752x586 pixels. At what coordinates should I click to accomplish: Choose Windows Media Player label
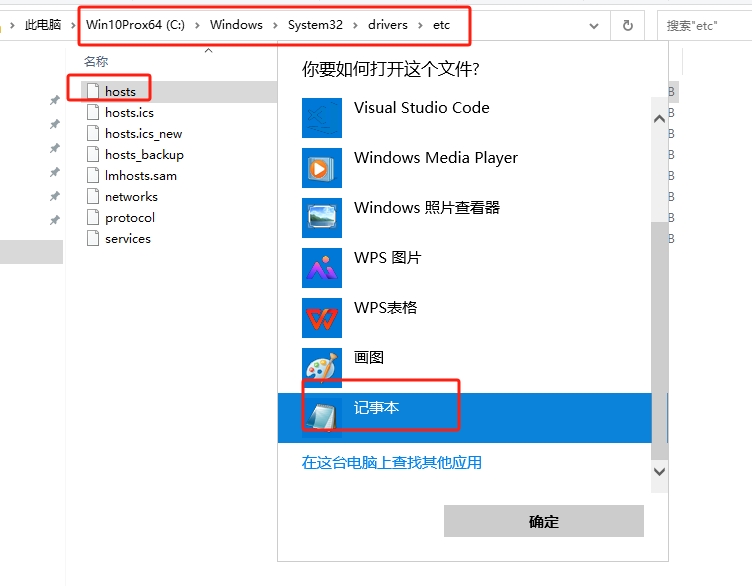pos(436,158)
